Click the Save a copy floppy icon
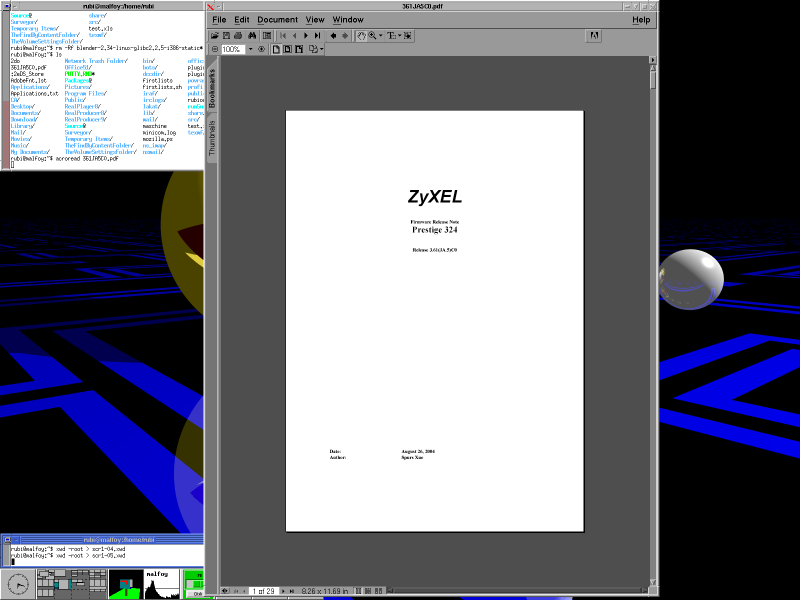The height and width of the screenshot is (600, 800). [227, 36]
